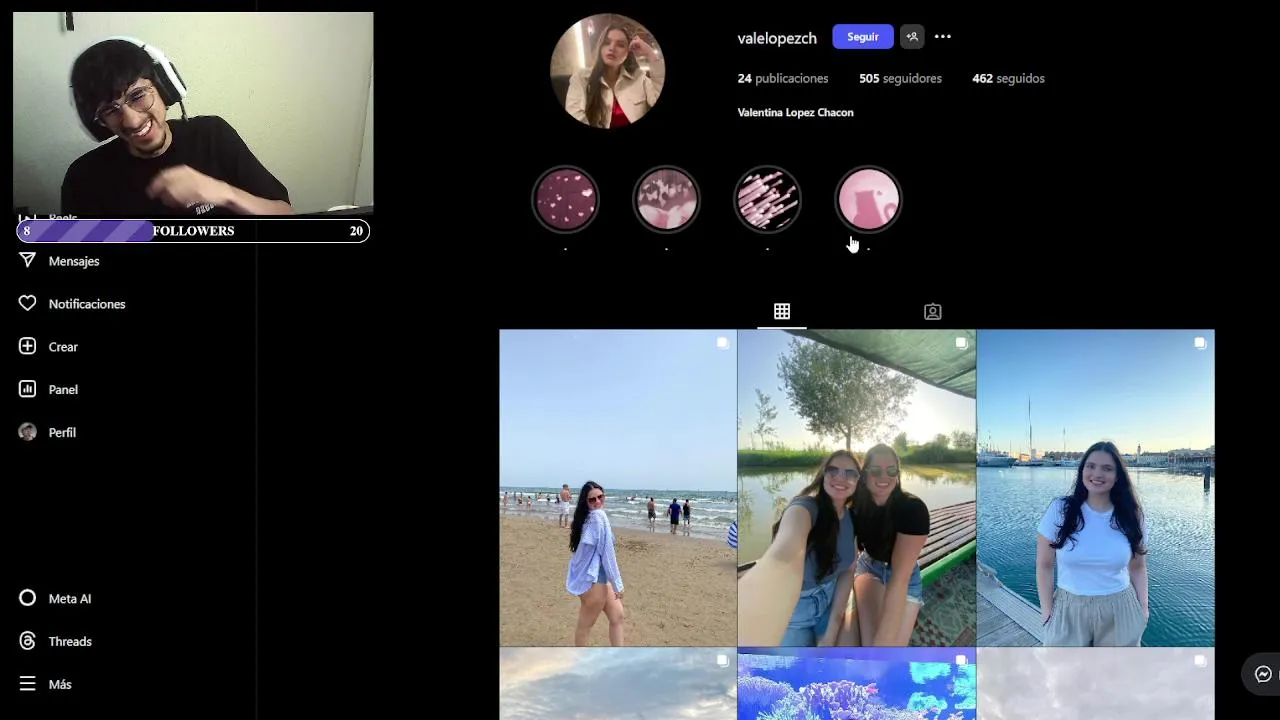This screenshot has width=1280, height=720.
Task: Open the cloudy sky post in second row
Action: [x=618, y=684]
